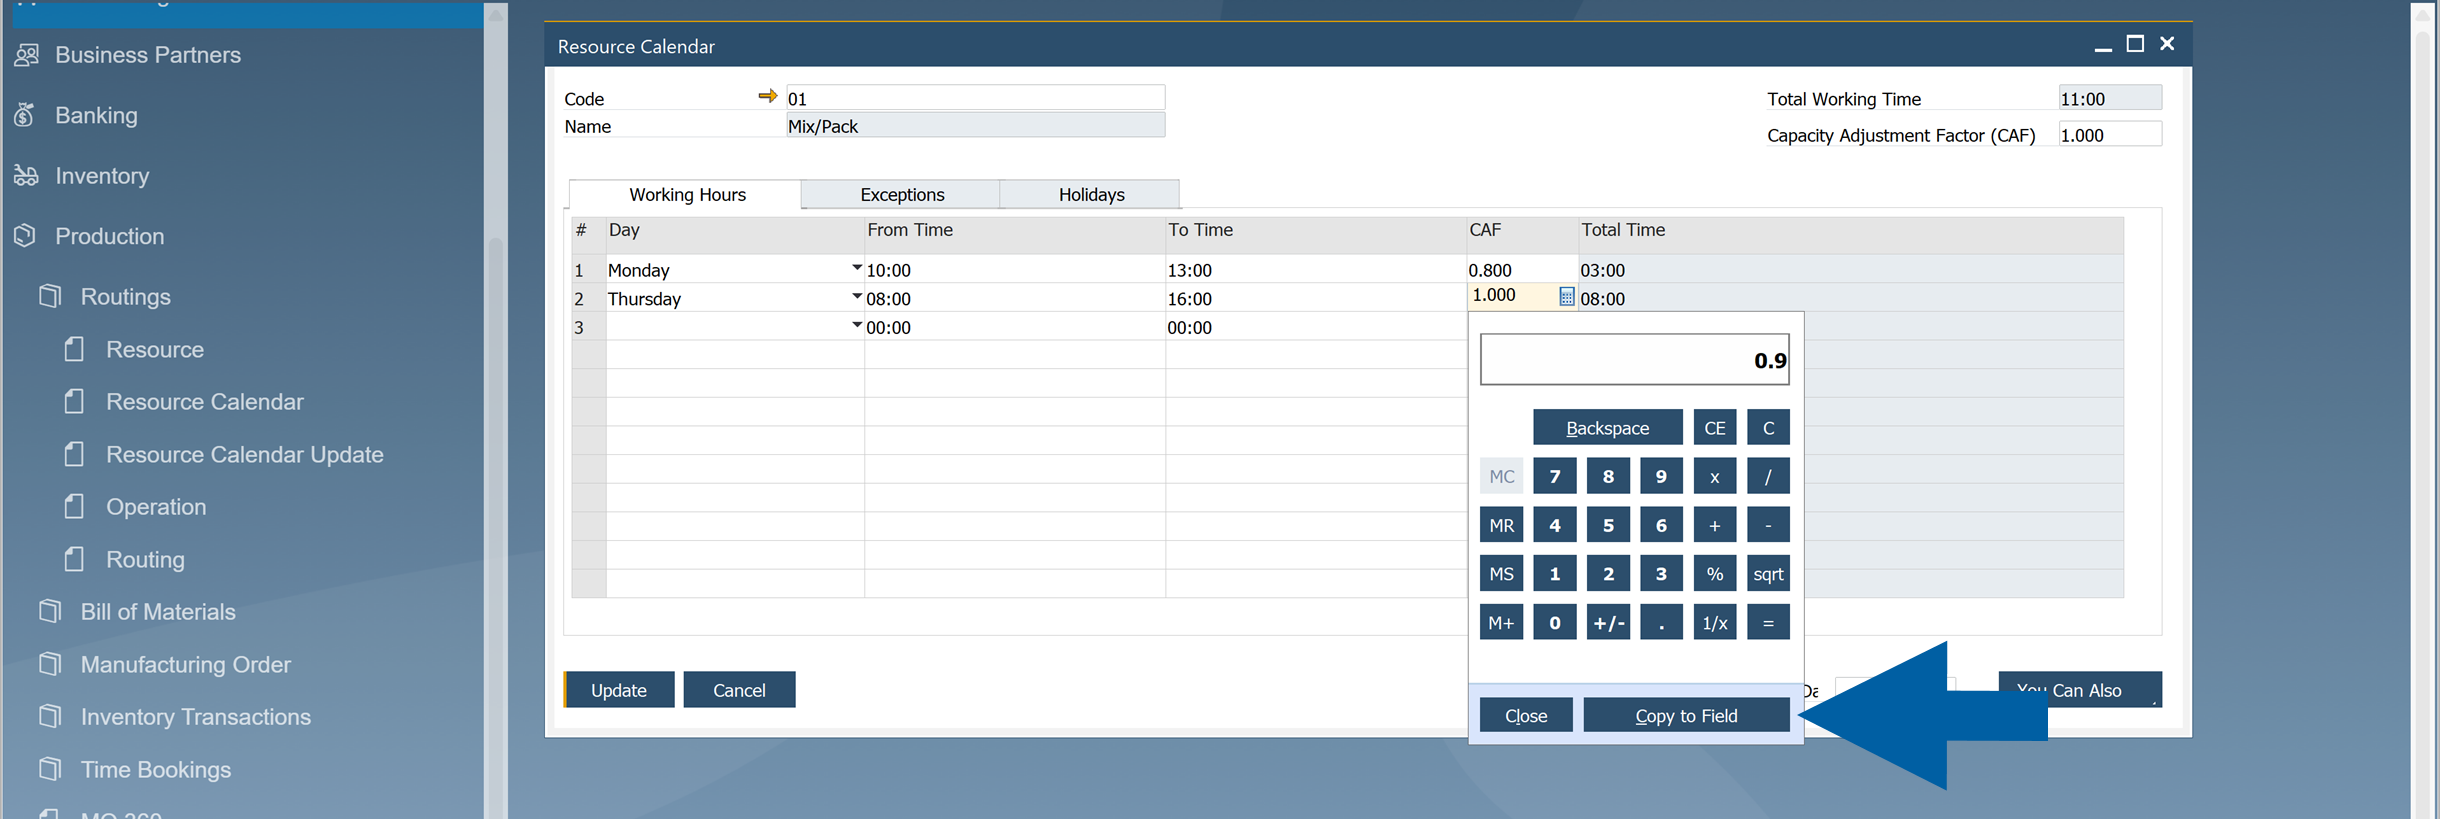The width and height of the screenshot is (2440, 819).
Task: Click the golden link arrow beside Code
Action: point(767,96)
